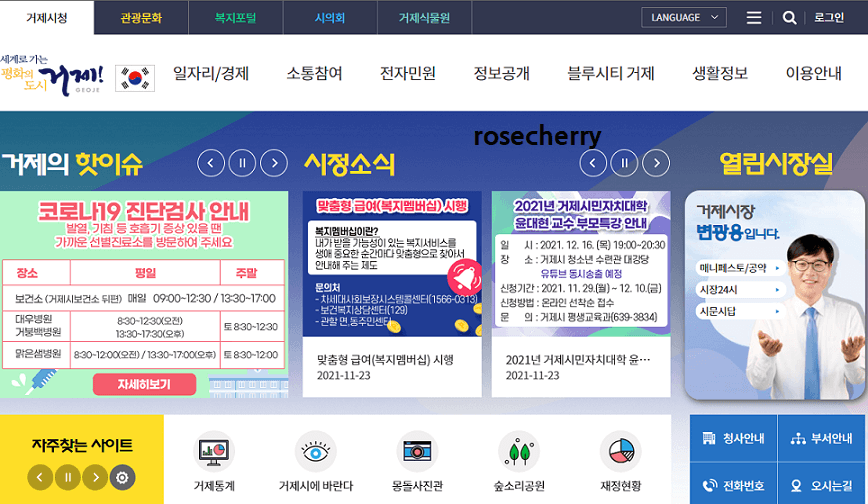Select the 거제시청 top tab

(47, 18)
